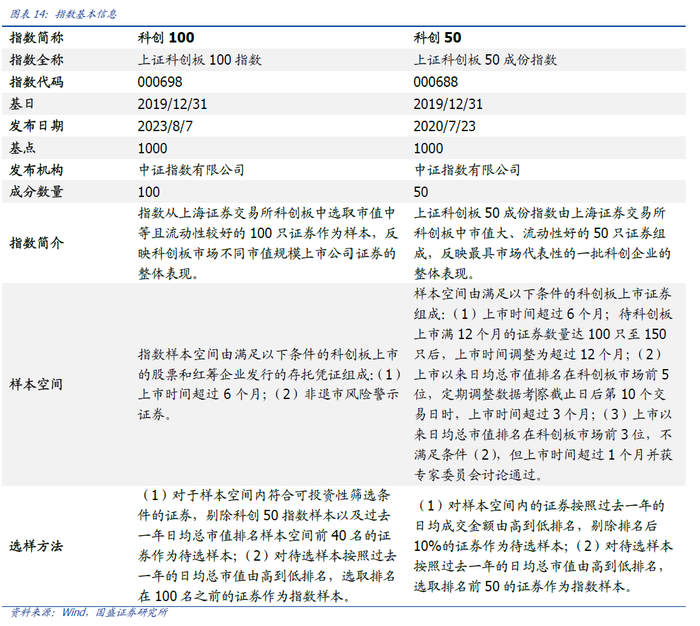
Task: Click the header cell '科创 50'
Action: (x=437, y=38)
